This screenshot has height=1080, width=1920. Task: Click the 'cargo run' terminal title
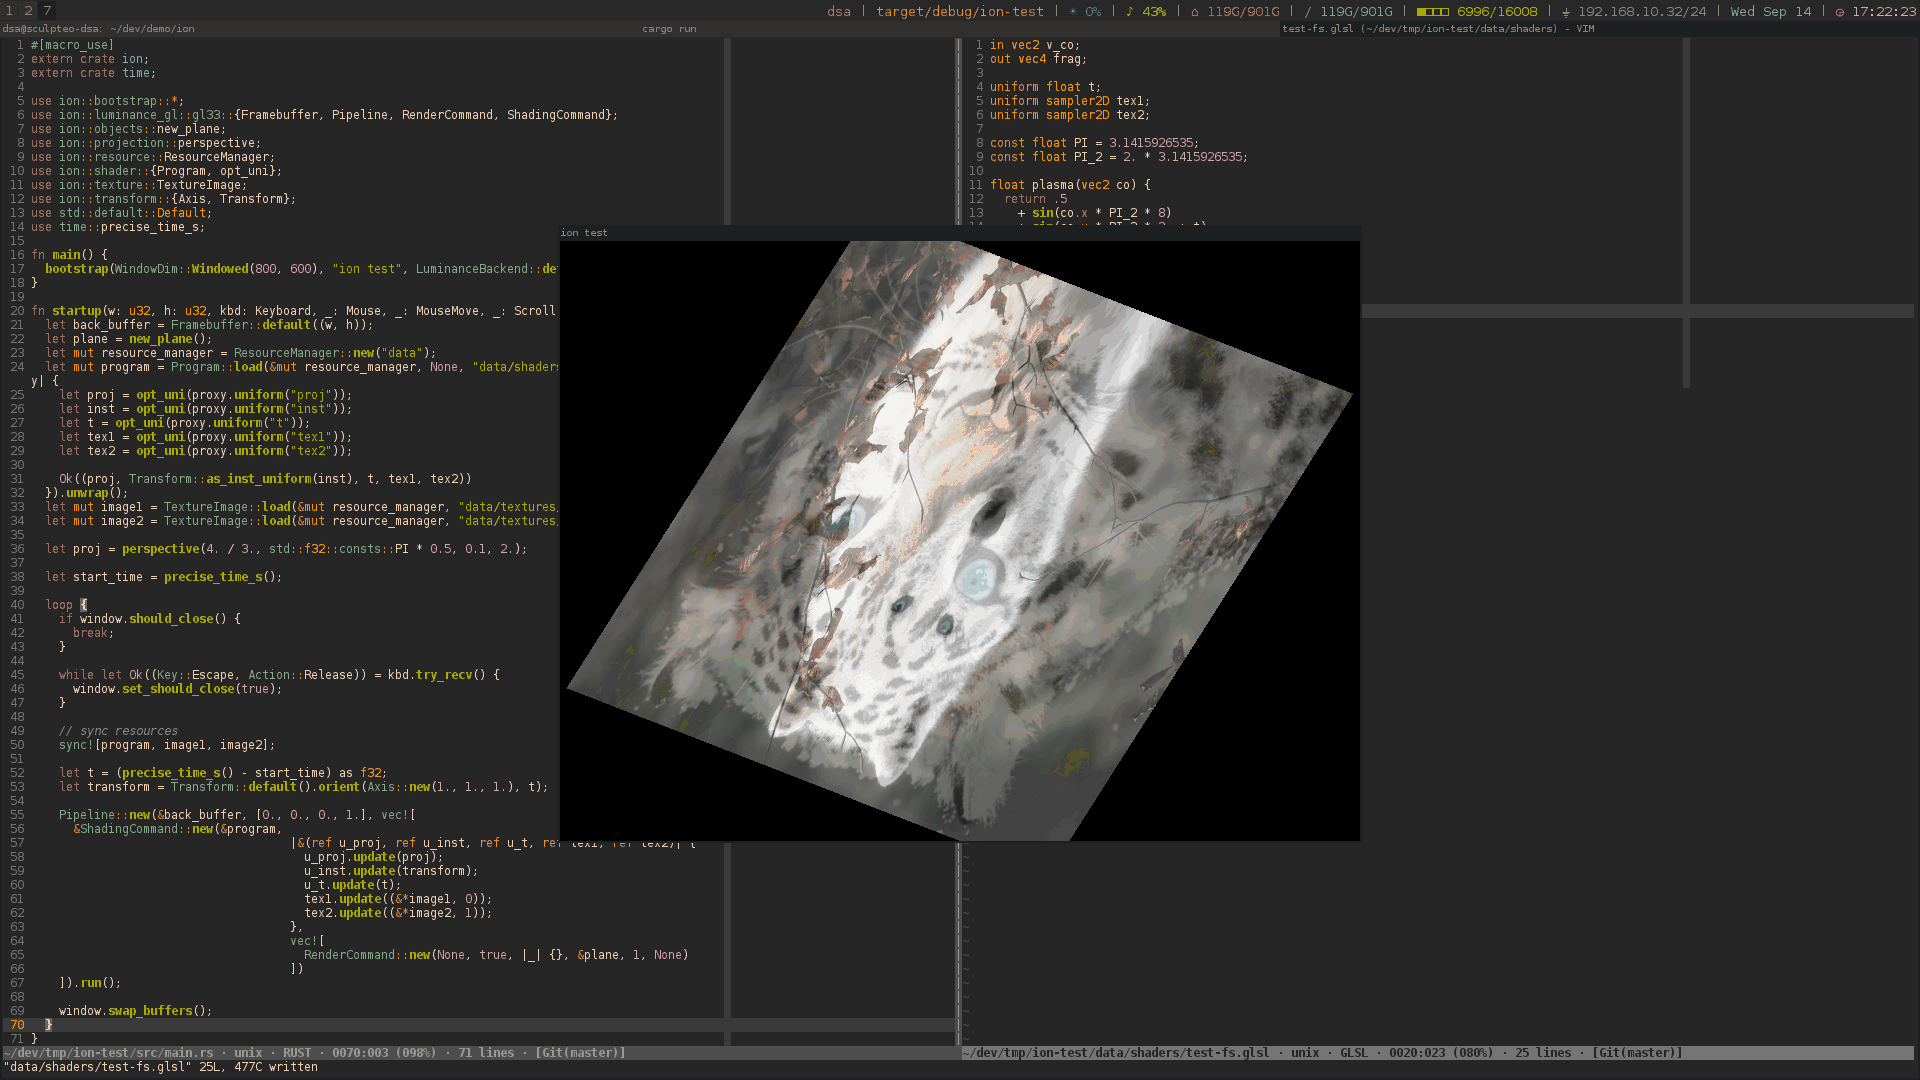(669, 29)
